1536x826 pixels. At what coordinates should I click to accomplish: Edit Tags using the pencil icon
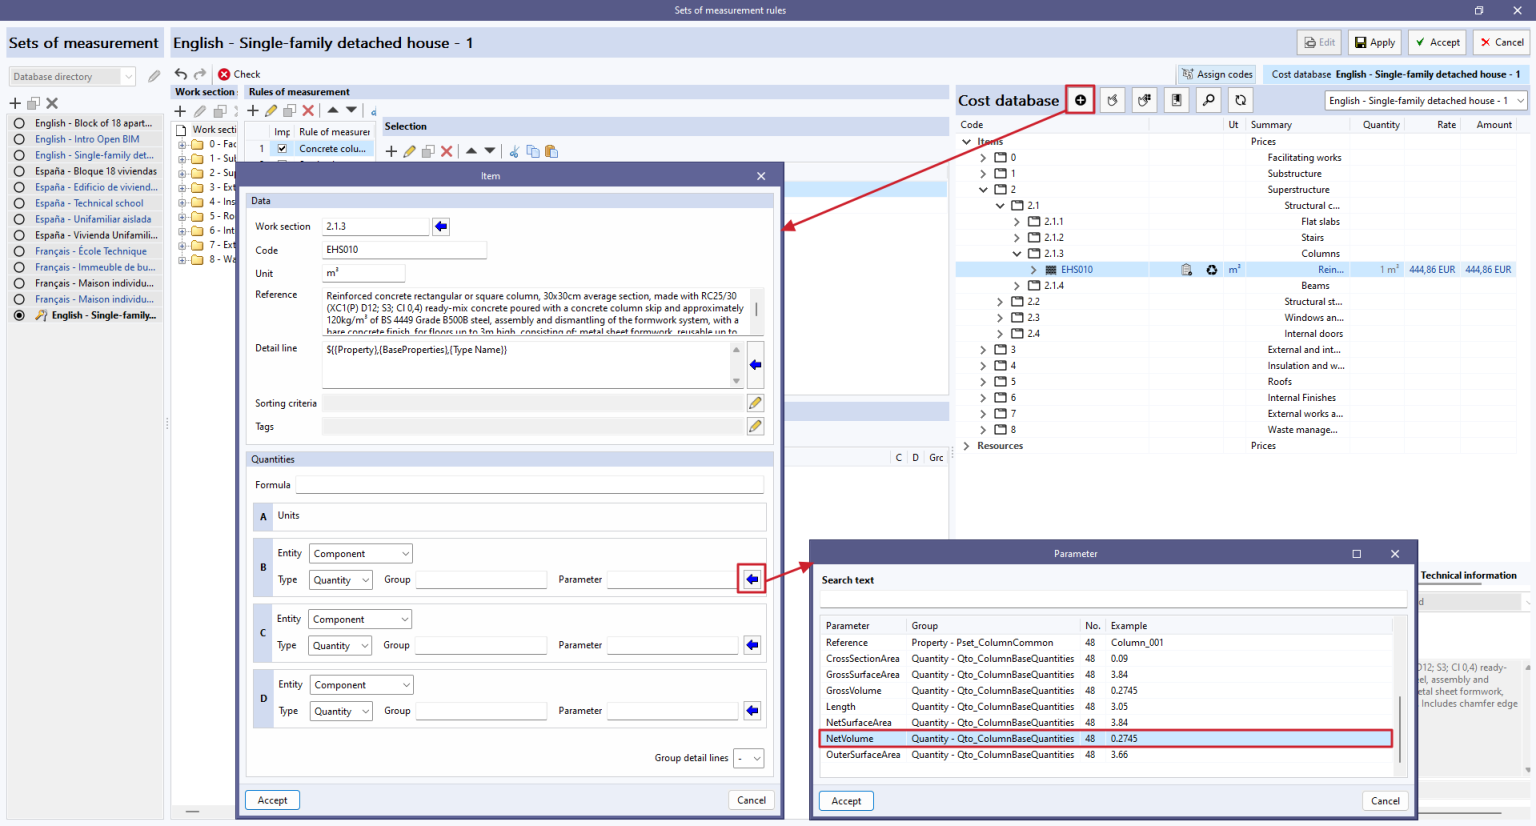756,425
